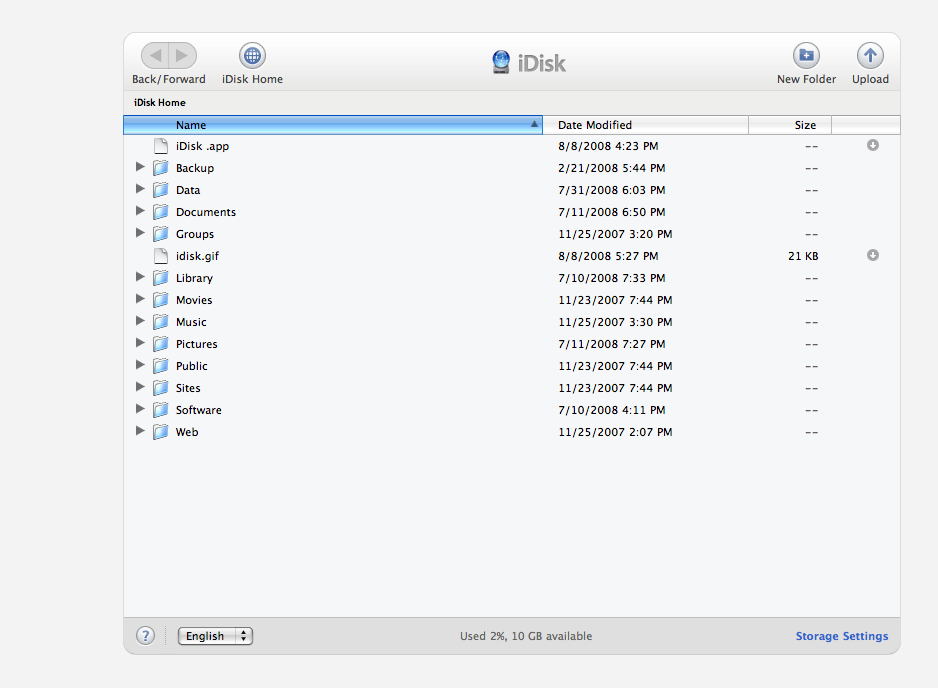Click the Forward navigation arrow
938x688 pixels.
[181, 55]
